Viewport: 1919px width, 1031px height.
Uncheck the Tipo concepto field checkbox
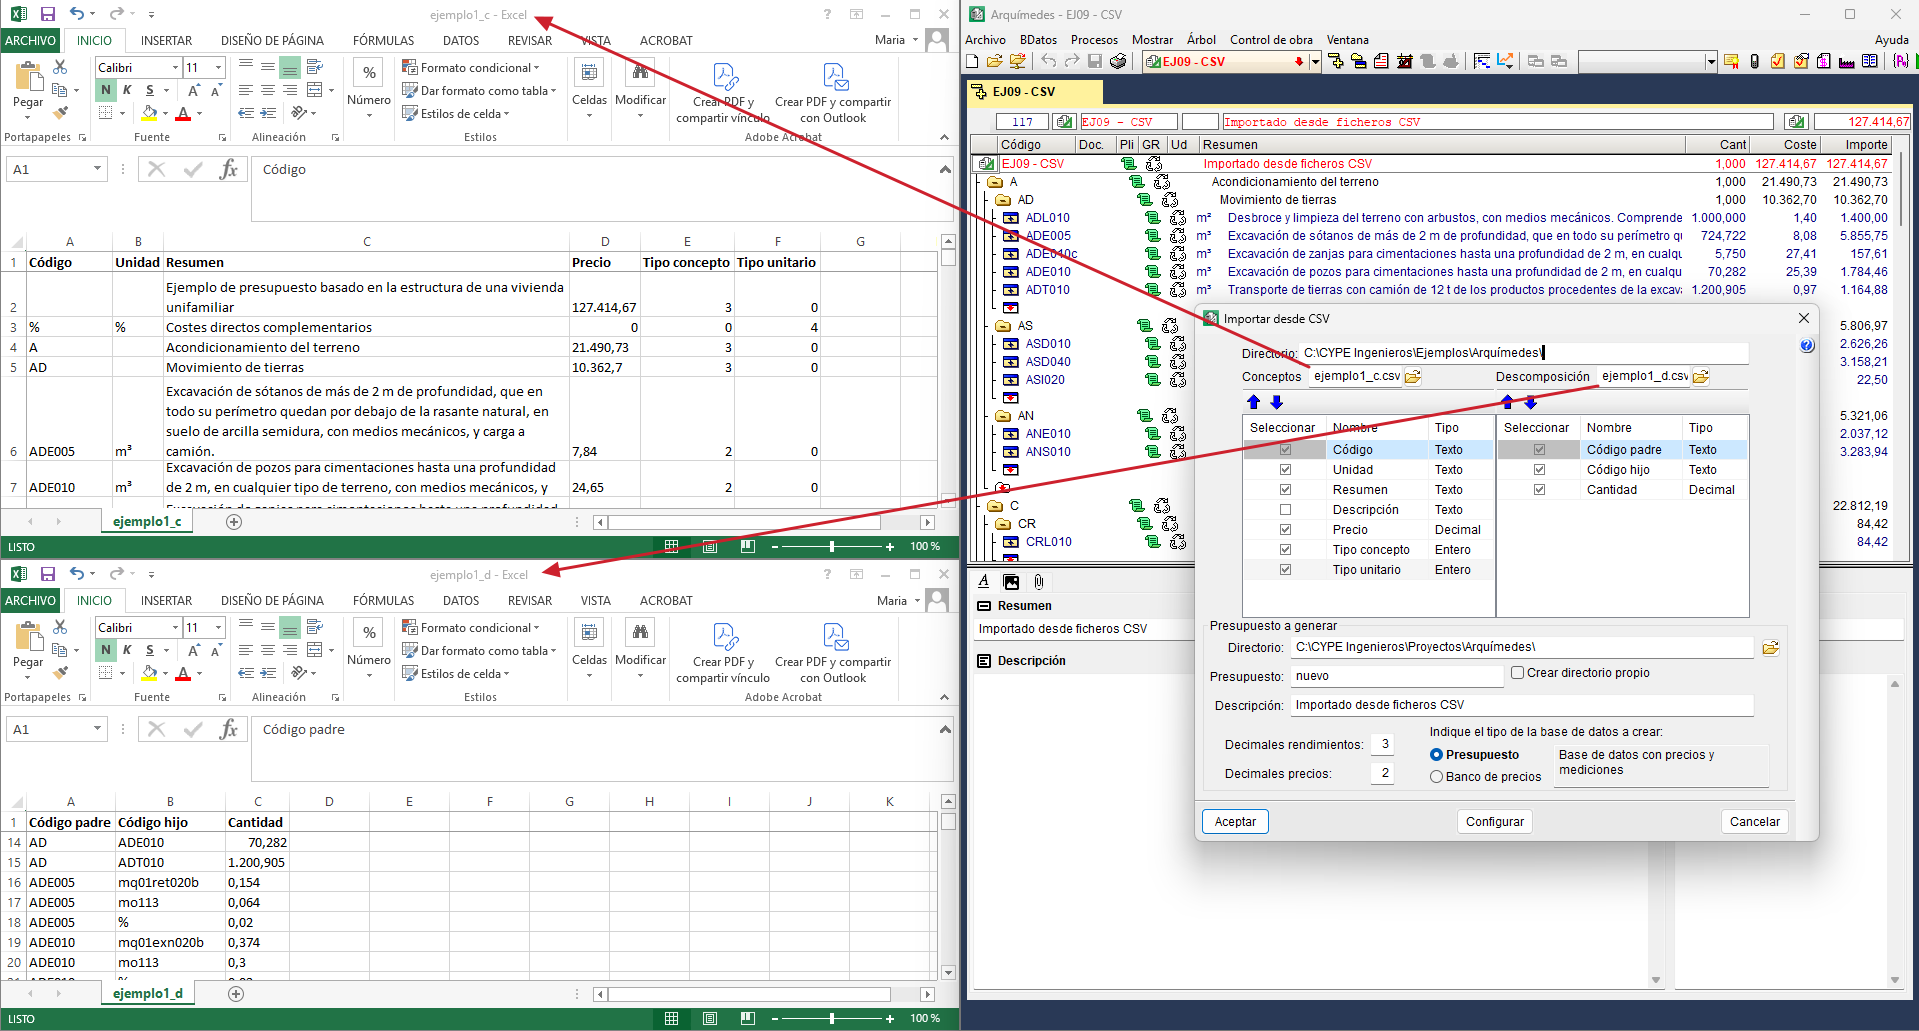coord(1285,550)
